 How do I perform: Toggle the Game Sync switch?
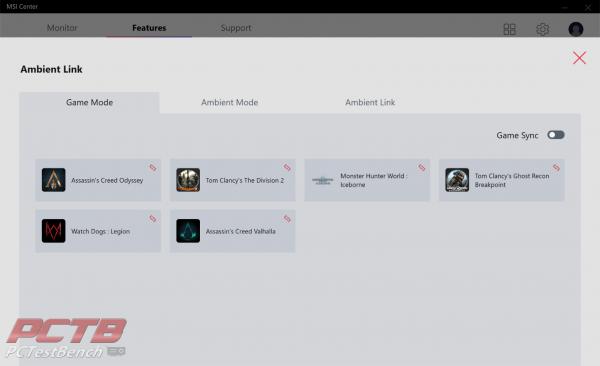pyautogui.click(x=556, y=135)
